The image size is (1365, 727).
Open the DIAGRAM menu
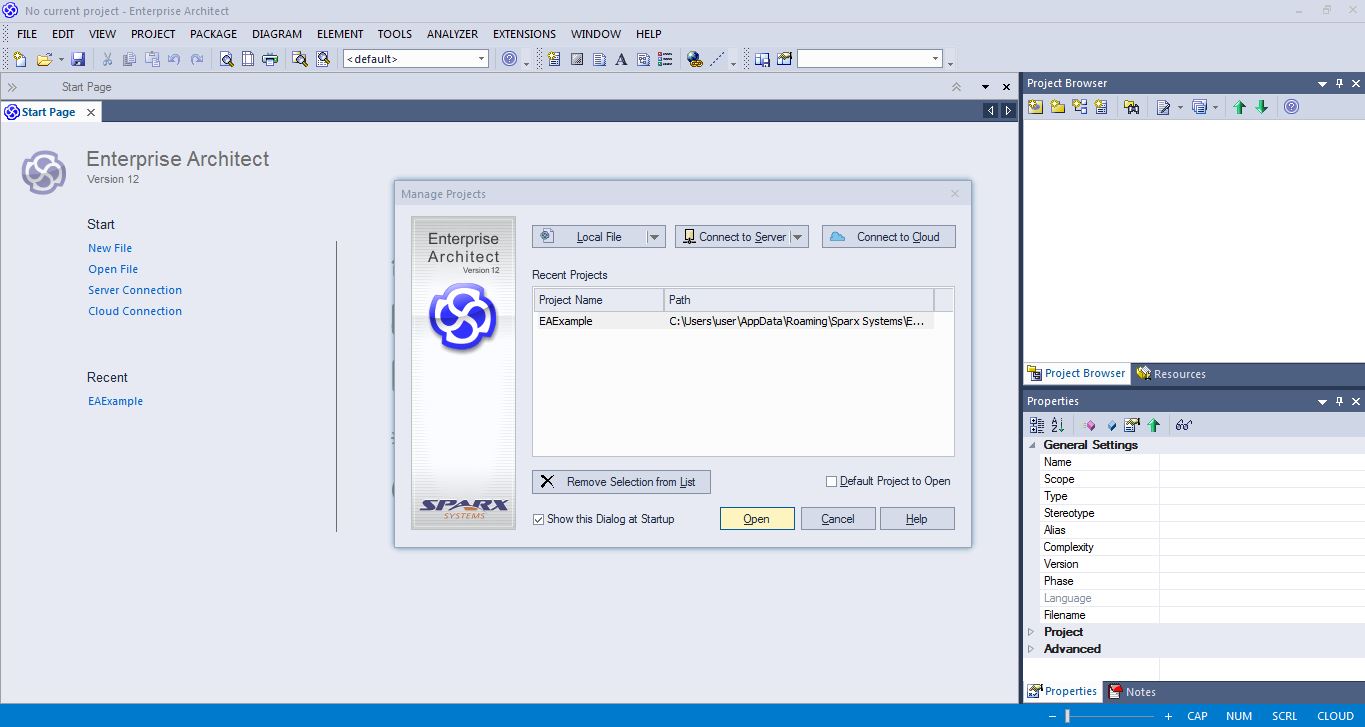(277, 34)
